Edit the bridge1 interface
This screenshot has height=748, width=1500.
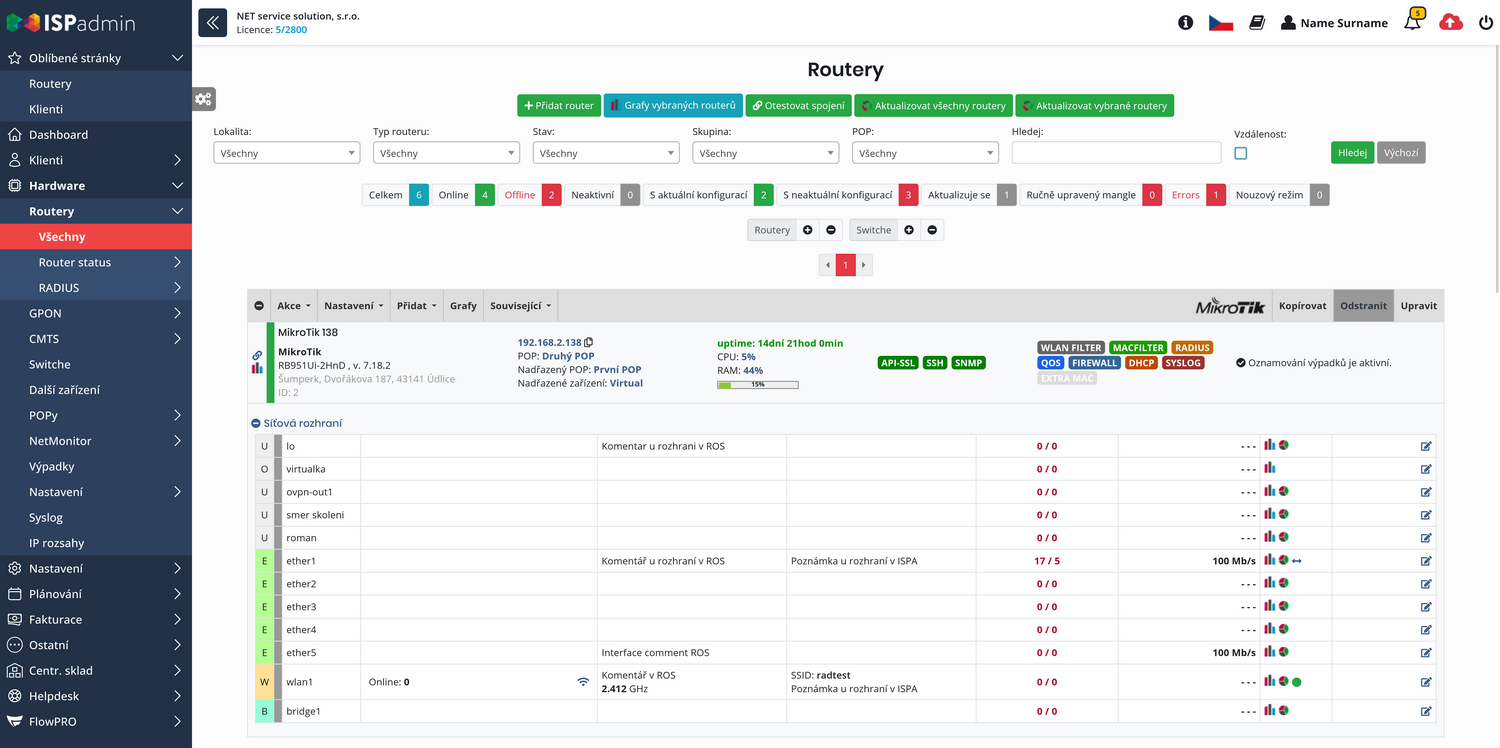point(1426,711)
